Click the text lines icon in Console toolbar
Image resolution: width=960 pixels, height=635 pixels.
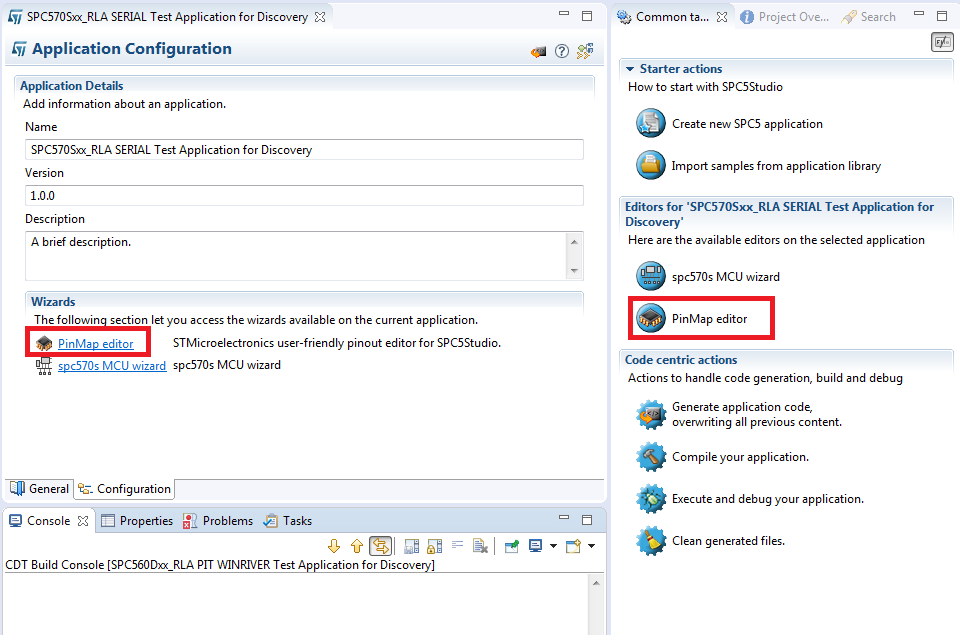[x=457, y=544]
